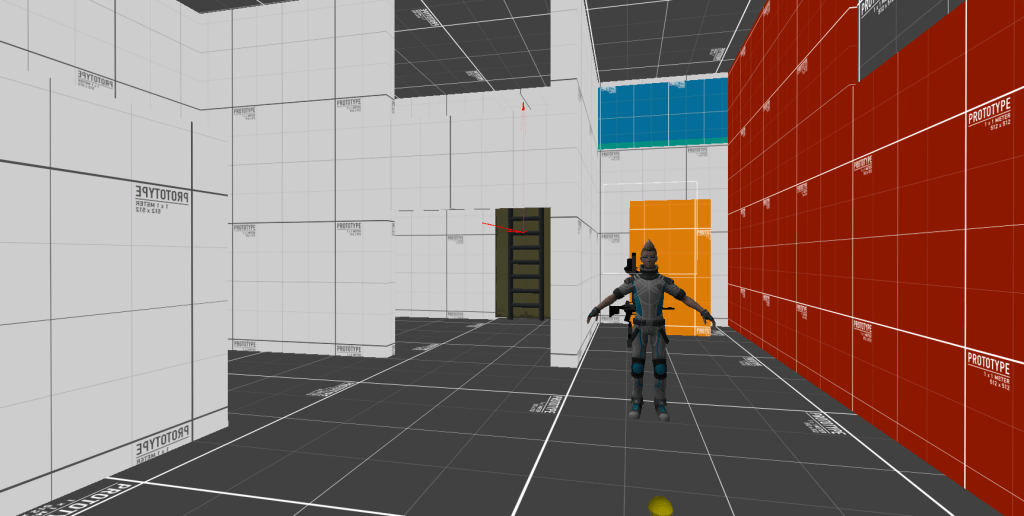1024x516 pixels.
Task: Click the teal strip below the blue panel
Action: point(661,146)
